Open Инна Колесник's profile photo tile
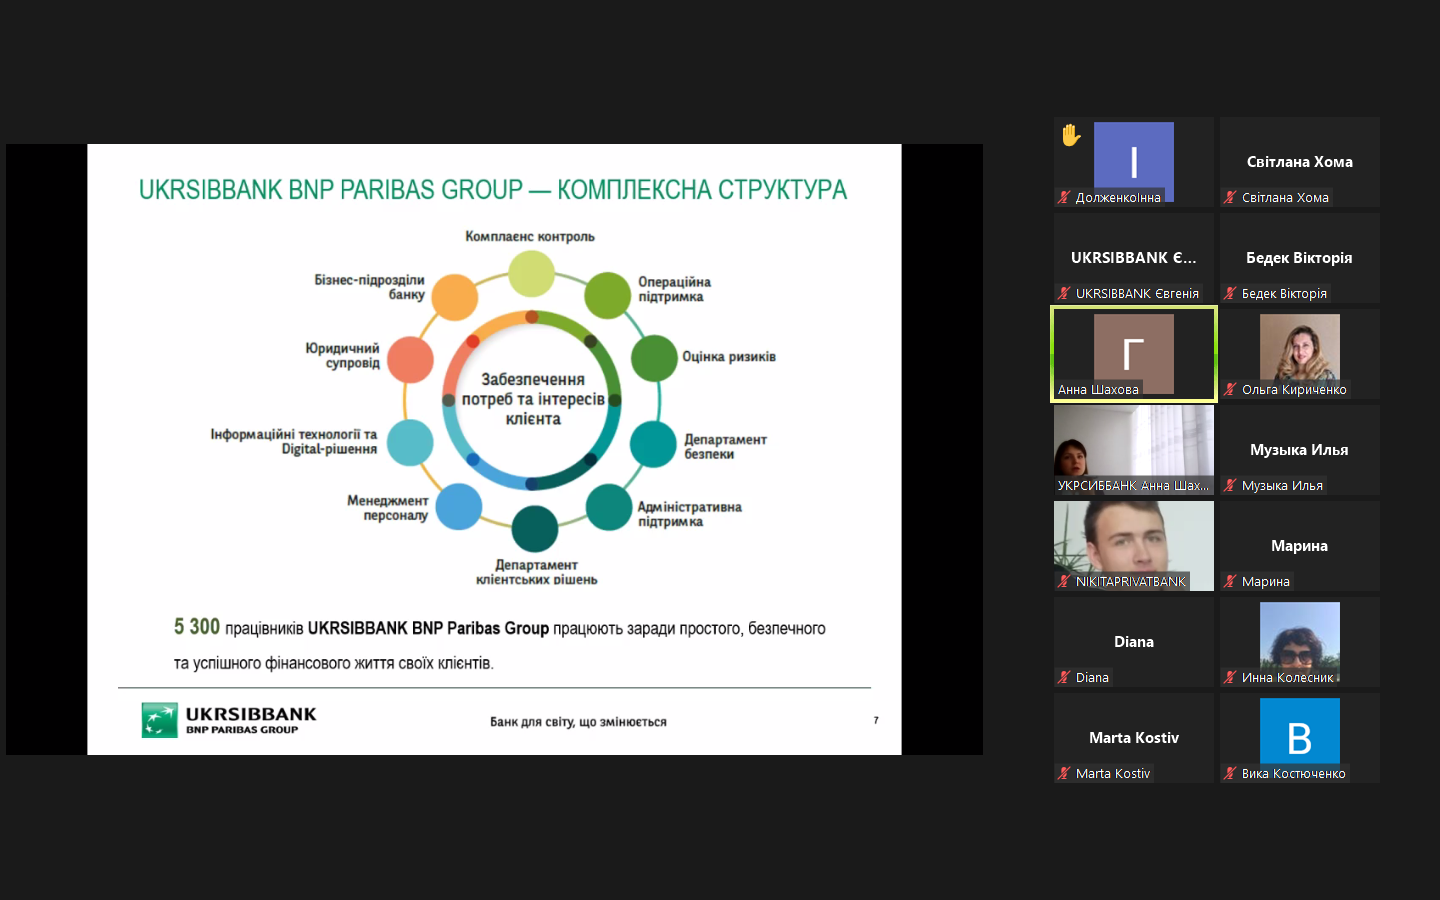The height and width of the screenshot is (900, 1440). click(x=1299, y=638)
